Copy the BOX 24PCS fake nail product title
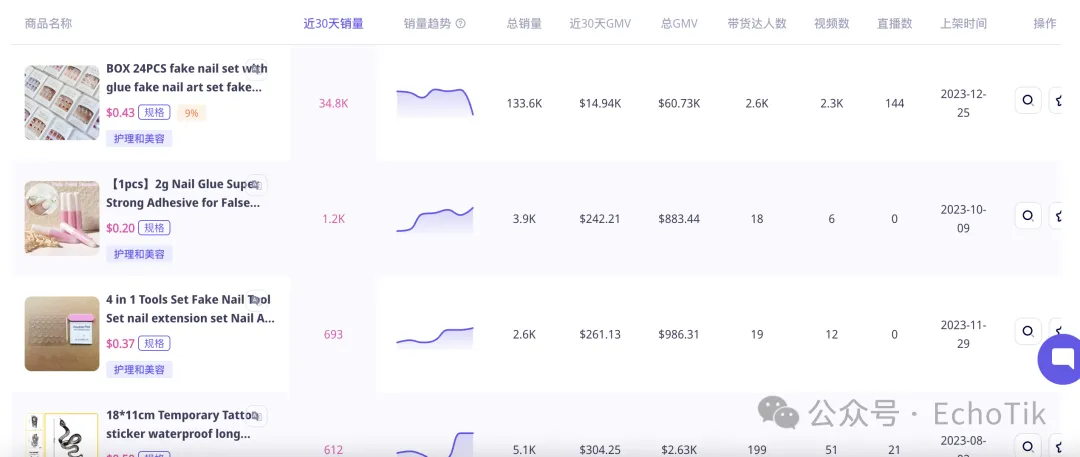Image resolution: width=1080 pixels, height=457 pixels. [x=257, y=70]
